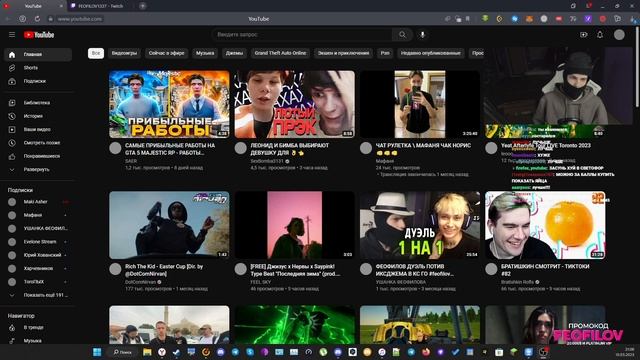Open the ЛЮТЫЙ ПРЭК video thumbnail
This screenshot has height=360, width=640.
(294, 104)
